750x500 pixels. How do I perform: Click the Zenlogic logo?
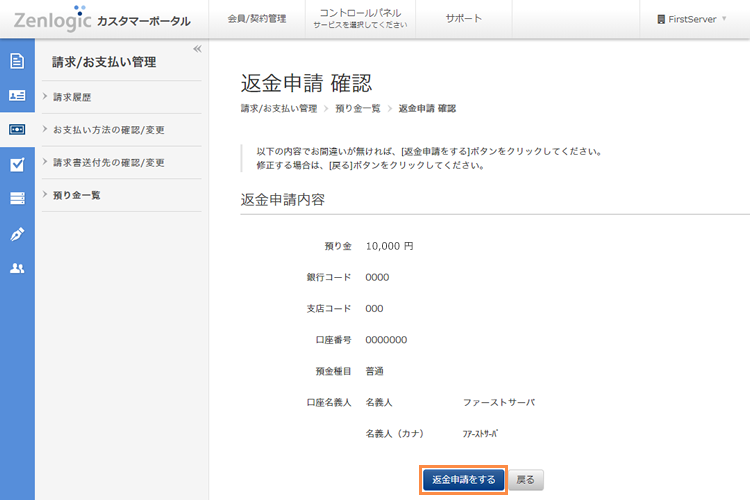point(52,19)
